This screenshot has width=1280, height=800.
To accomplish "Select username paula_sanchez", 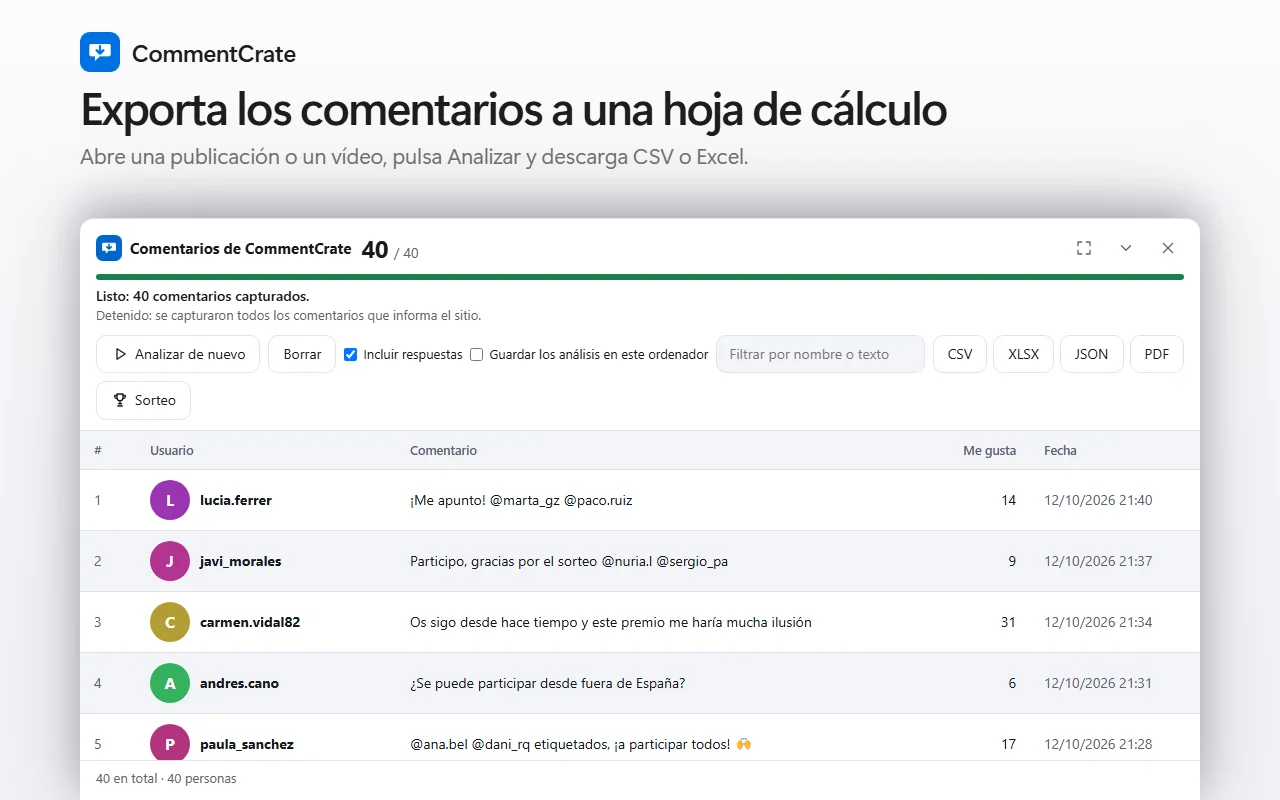I will tap(247, 744).
